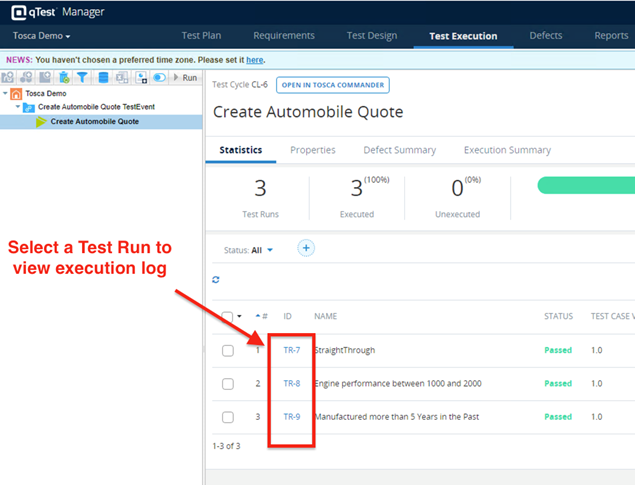Screen dimensions: 635x485
Task: Check the box for TR-8 test run
Action: point(228,384)
